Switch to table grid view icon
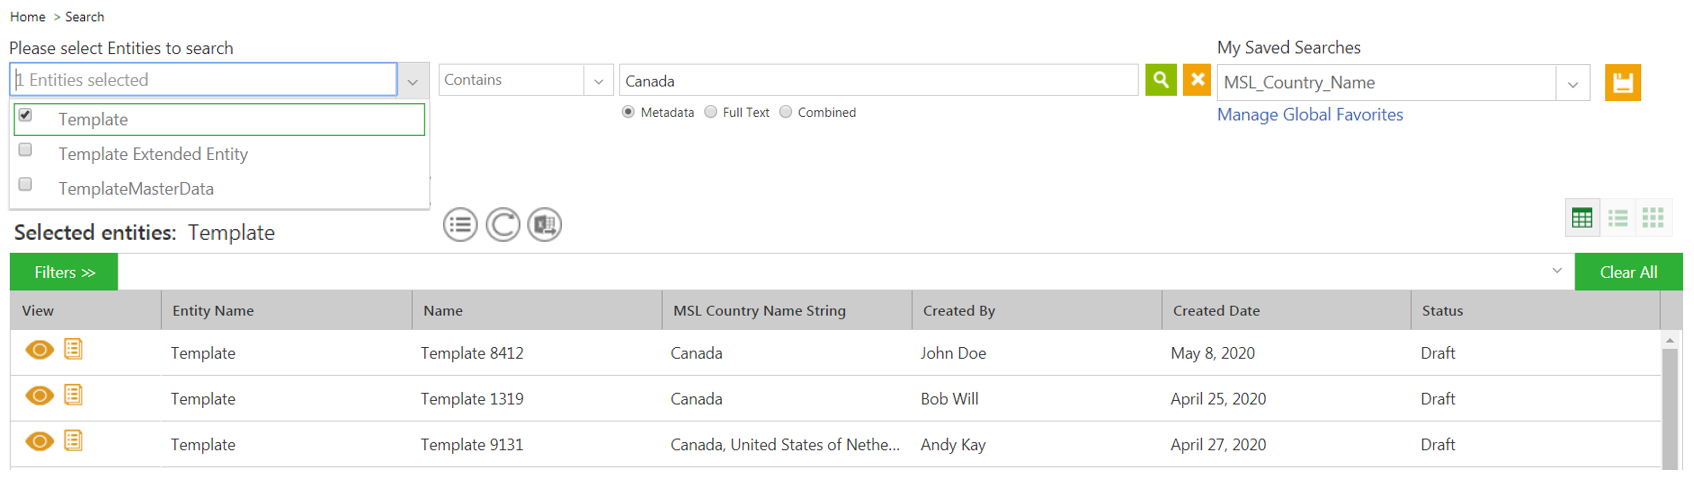 1582,218
